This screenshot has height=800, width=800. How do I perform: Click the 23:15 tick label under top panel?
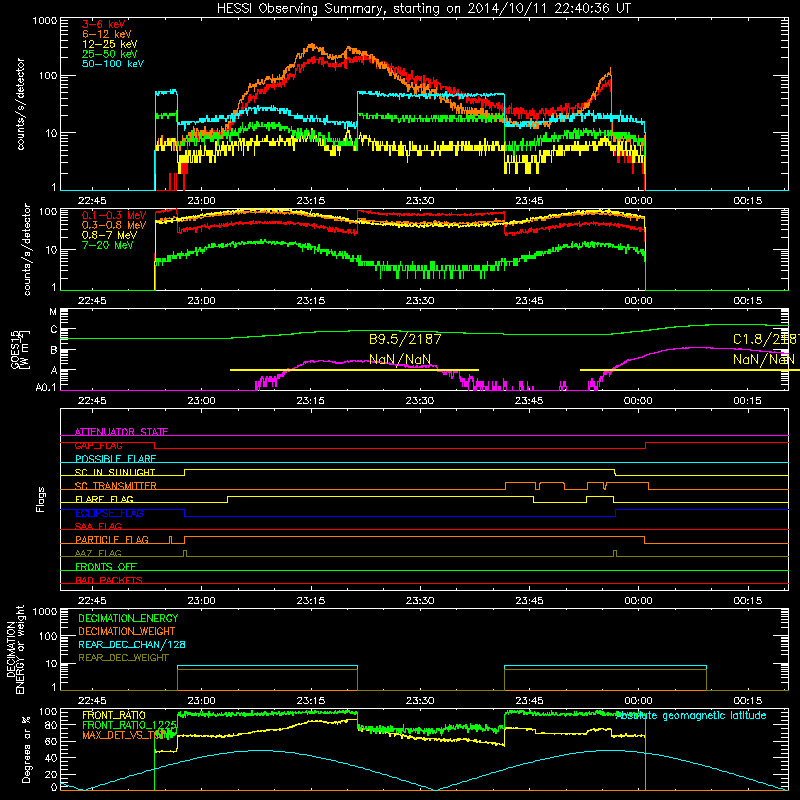310,201
